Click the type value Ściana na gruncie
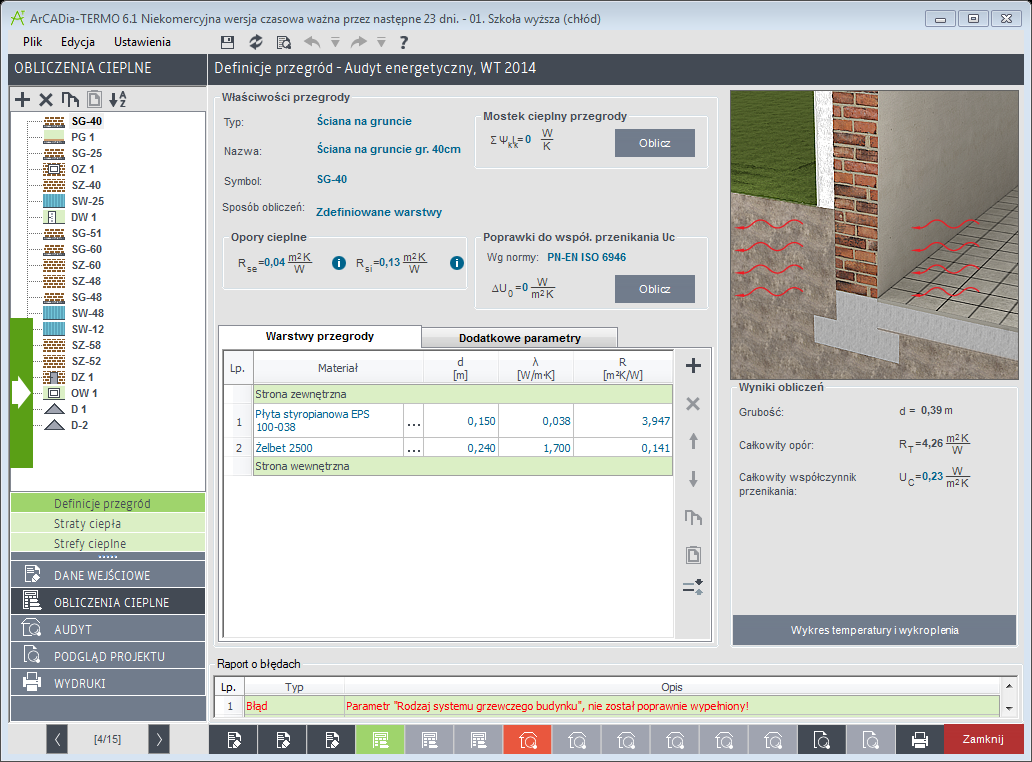Screen dimensions: 1032x762 coord(364,121)
